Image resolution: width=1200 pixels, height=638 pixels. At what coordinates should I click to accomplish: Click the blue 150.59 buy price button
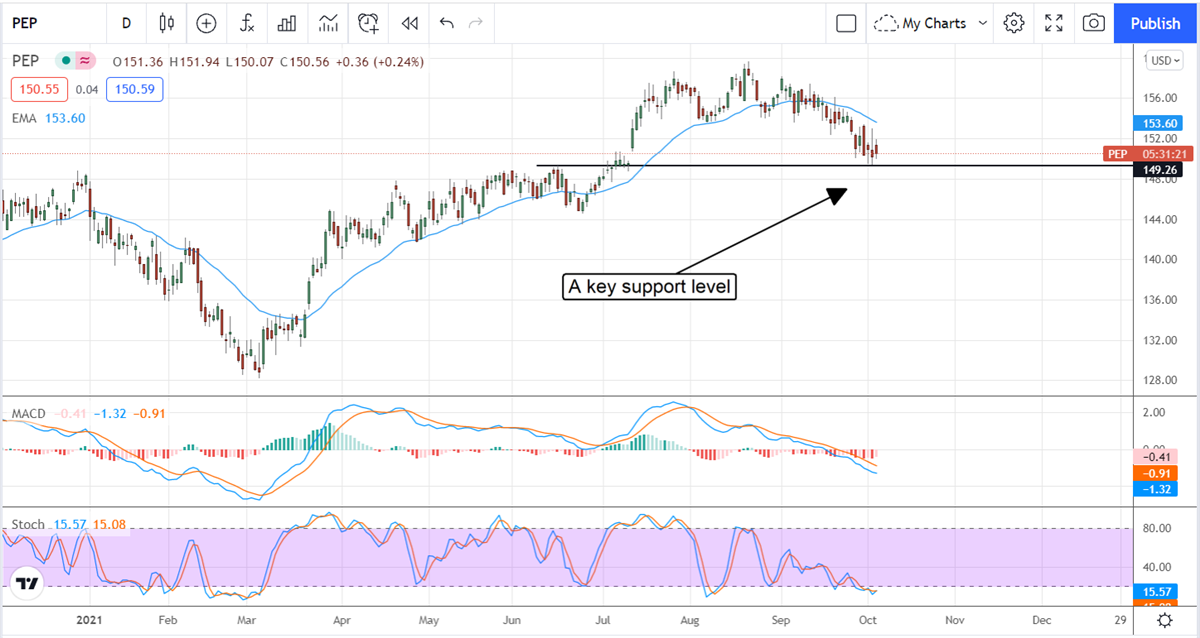coord(134,90)
